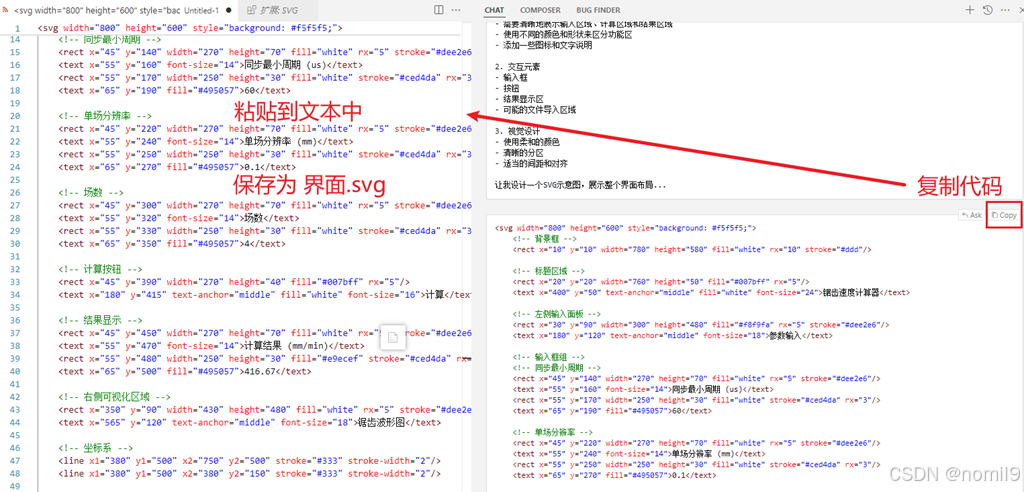Click the unsaved dot on Untitled-1 tab
This screenshot has height=492, width=1024.
click(228, 10)
